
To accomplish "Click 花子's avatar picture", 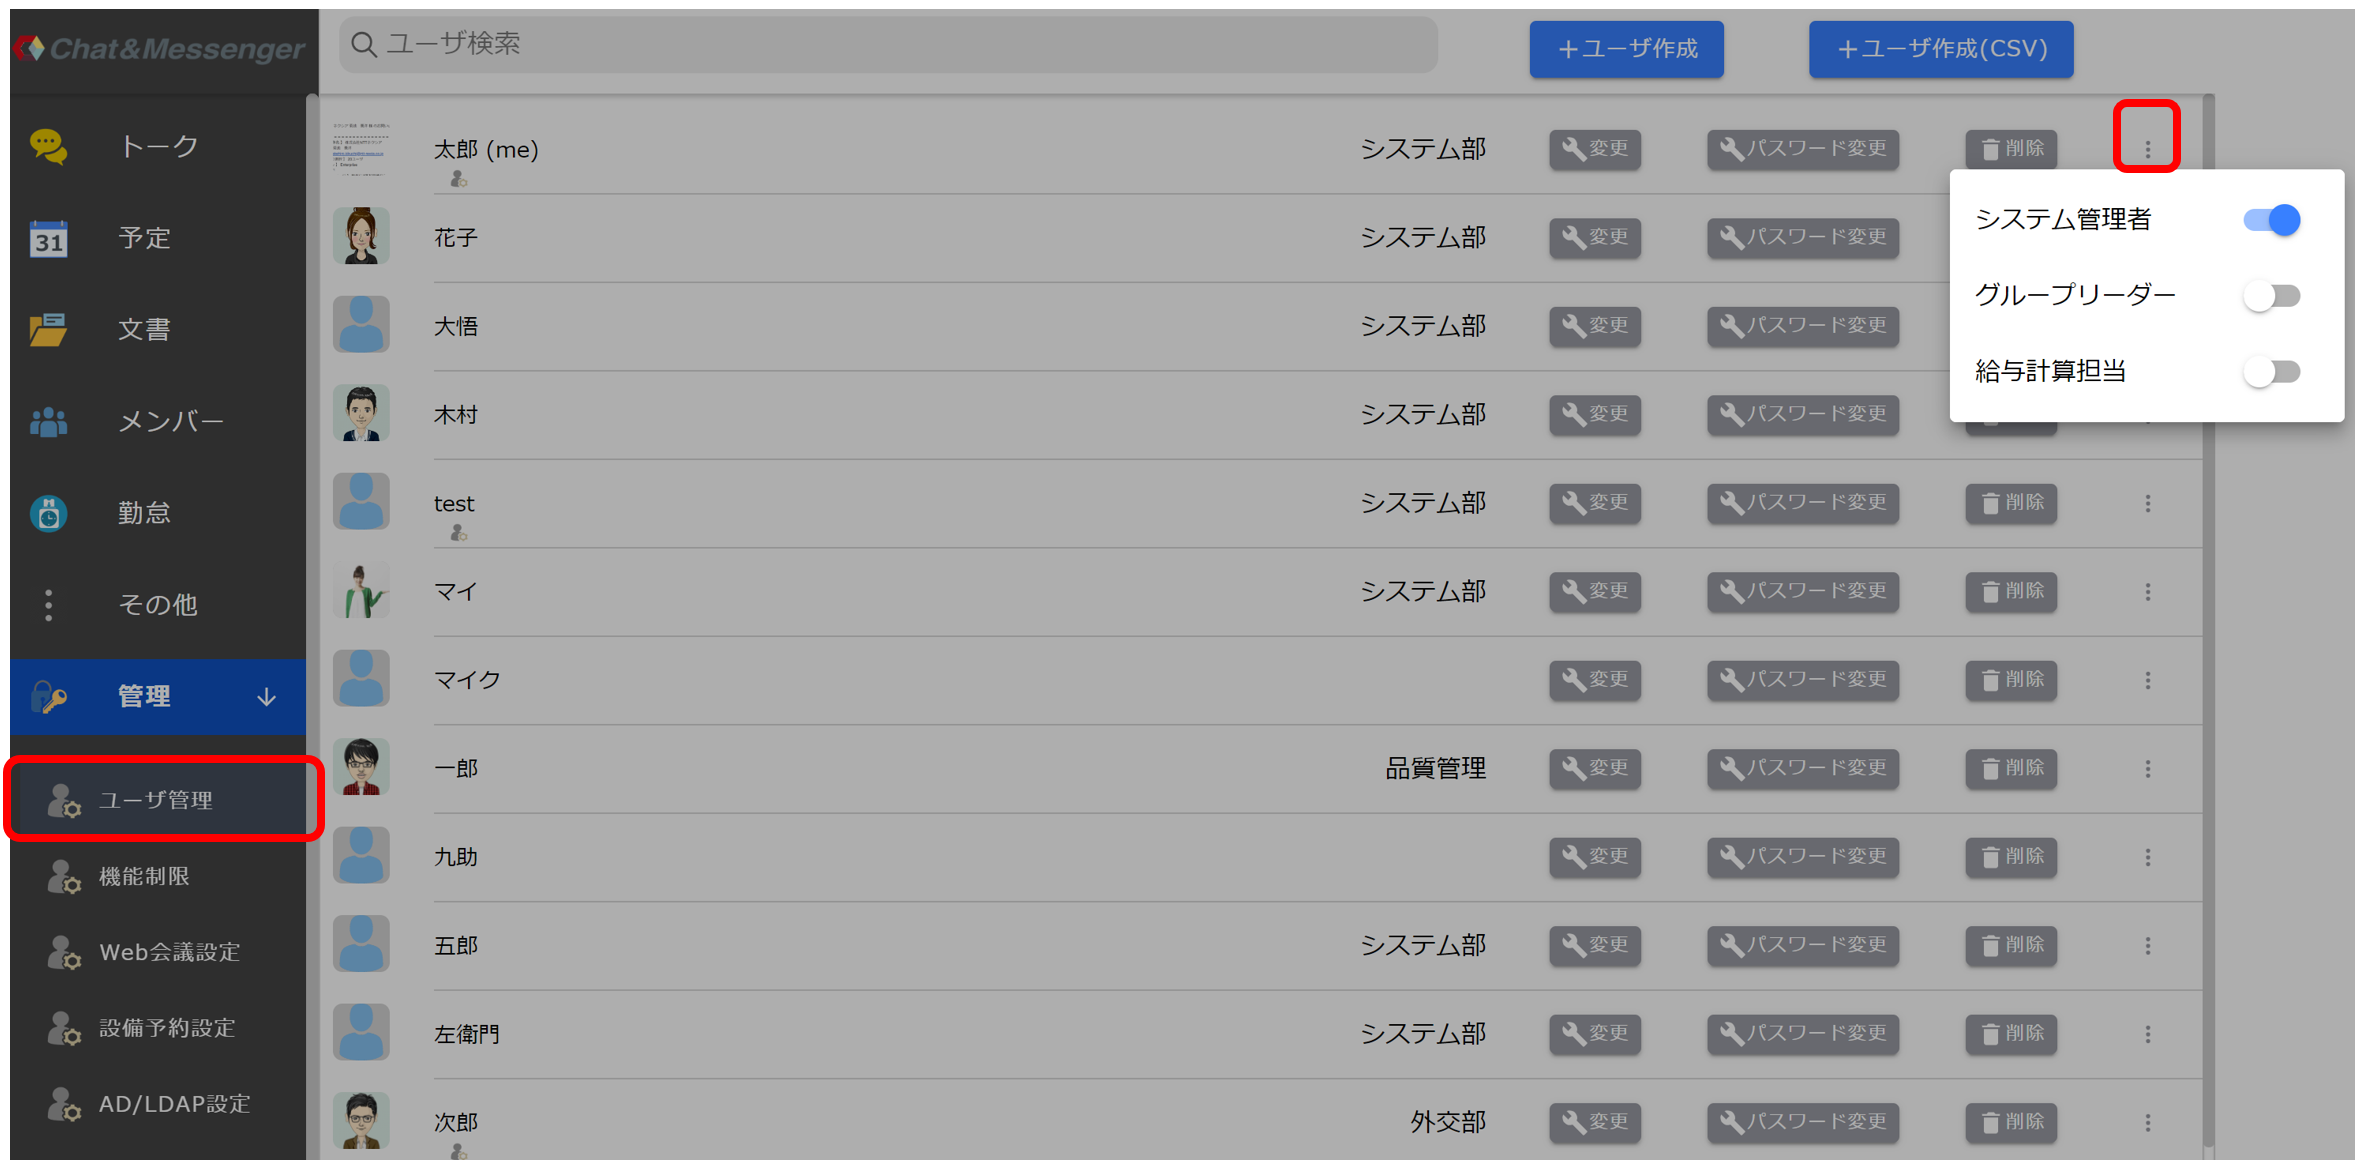I will click(361, 237).
